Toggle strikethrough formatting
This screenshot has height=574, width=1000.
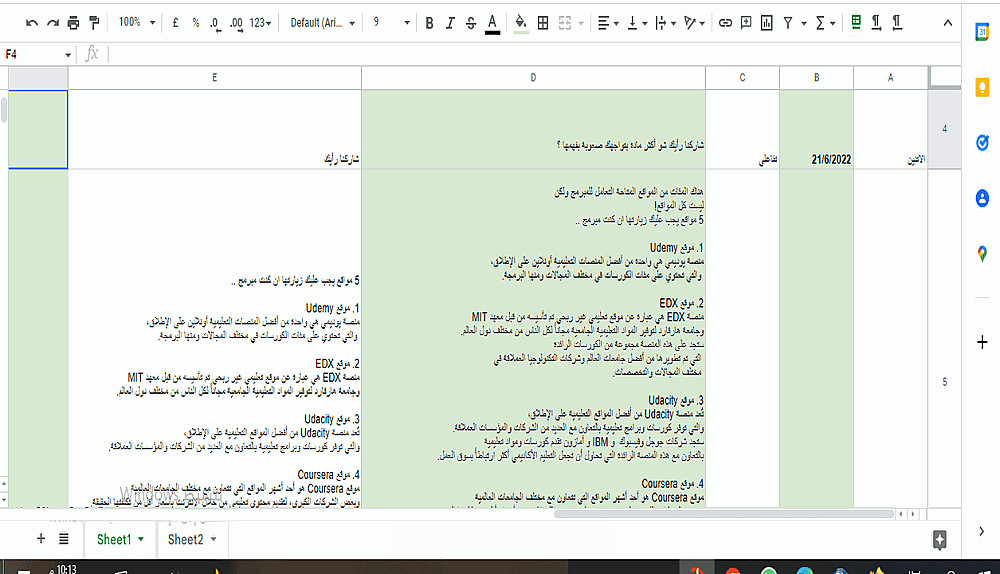[x=471, y=23]
